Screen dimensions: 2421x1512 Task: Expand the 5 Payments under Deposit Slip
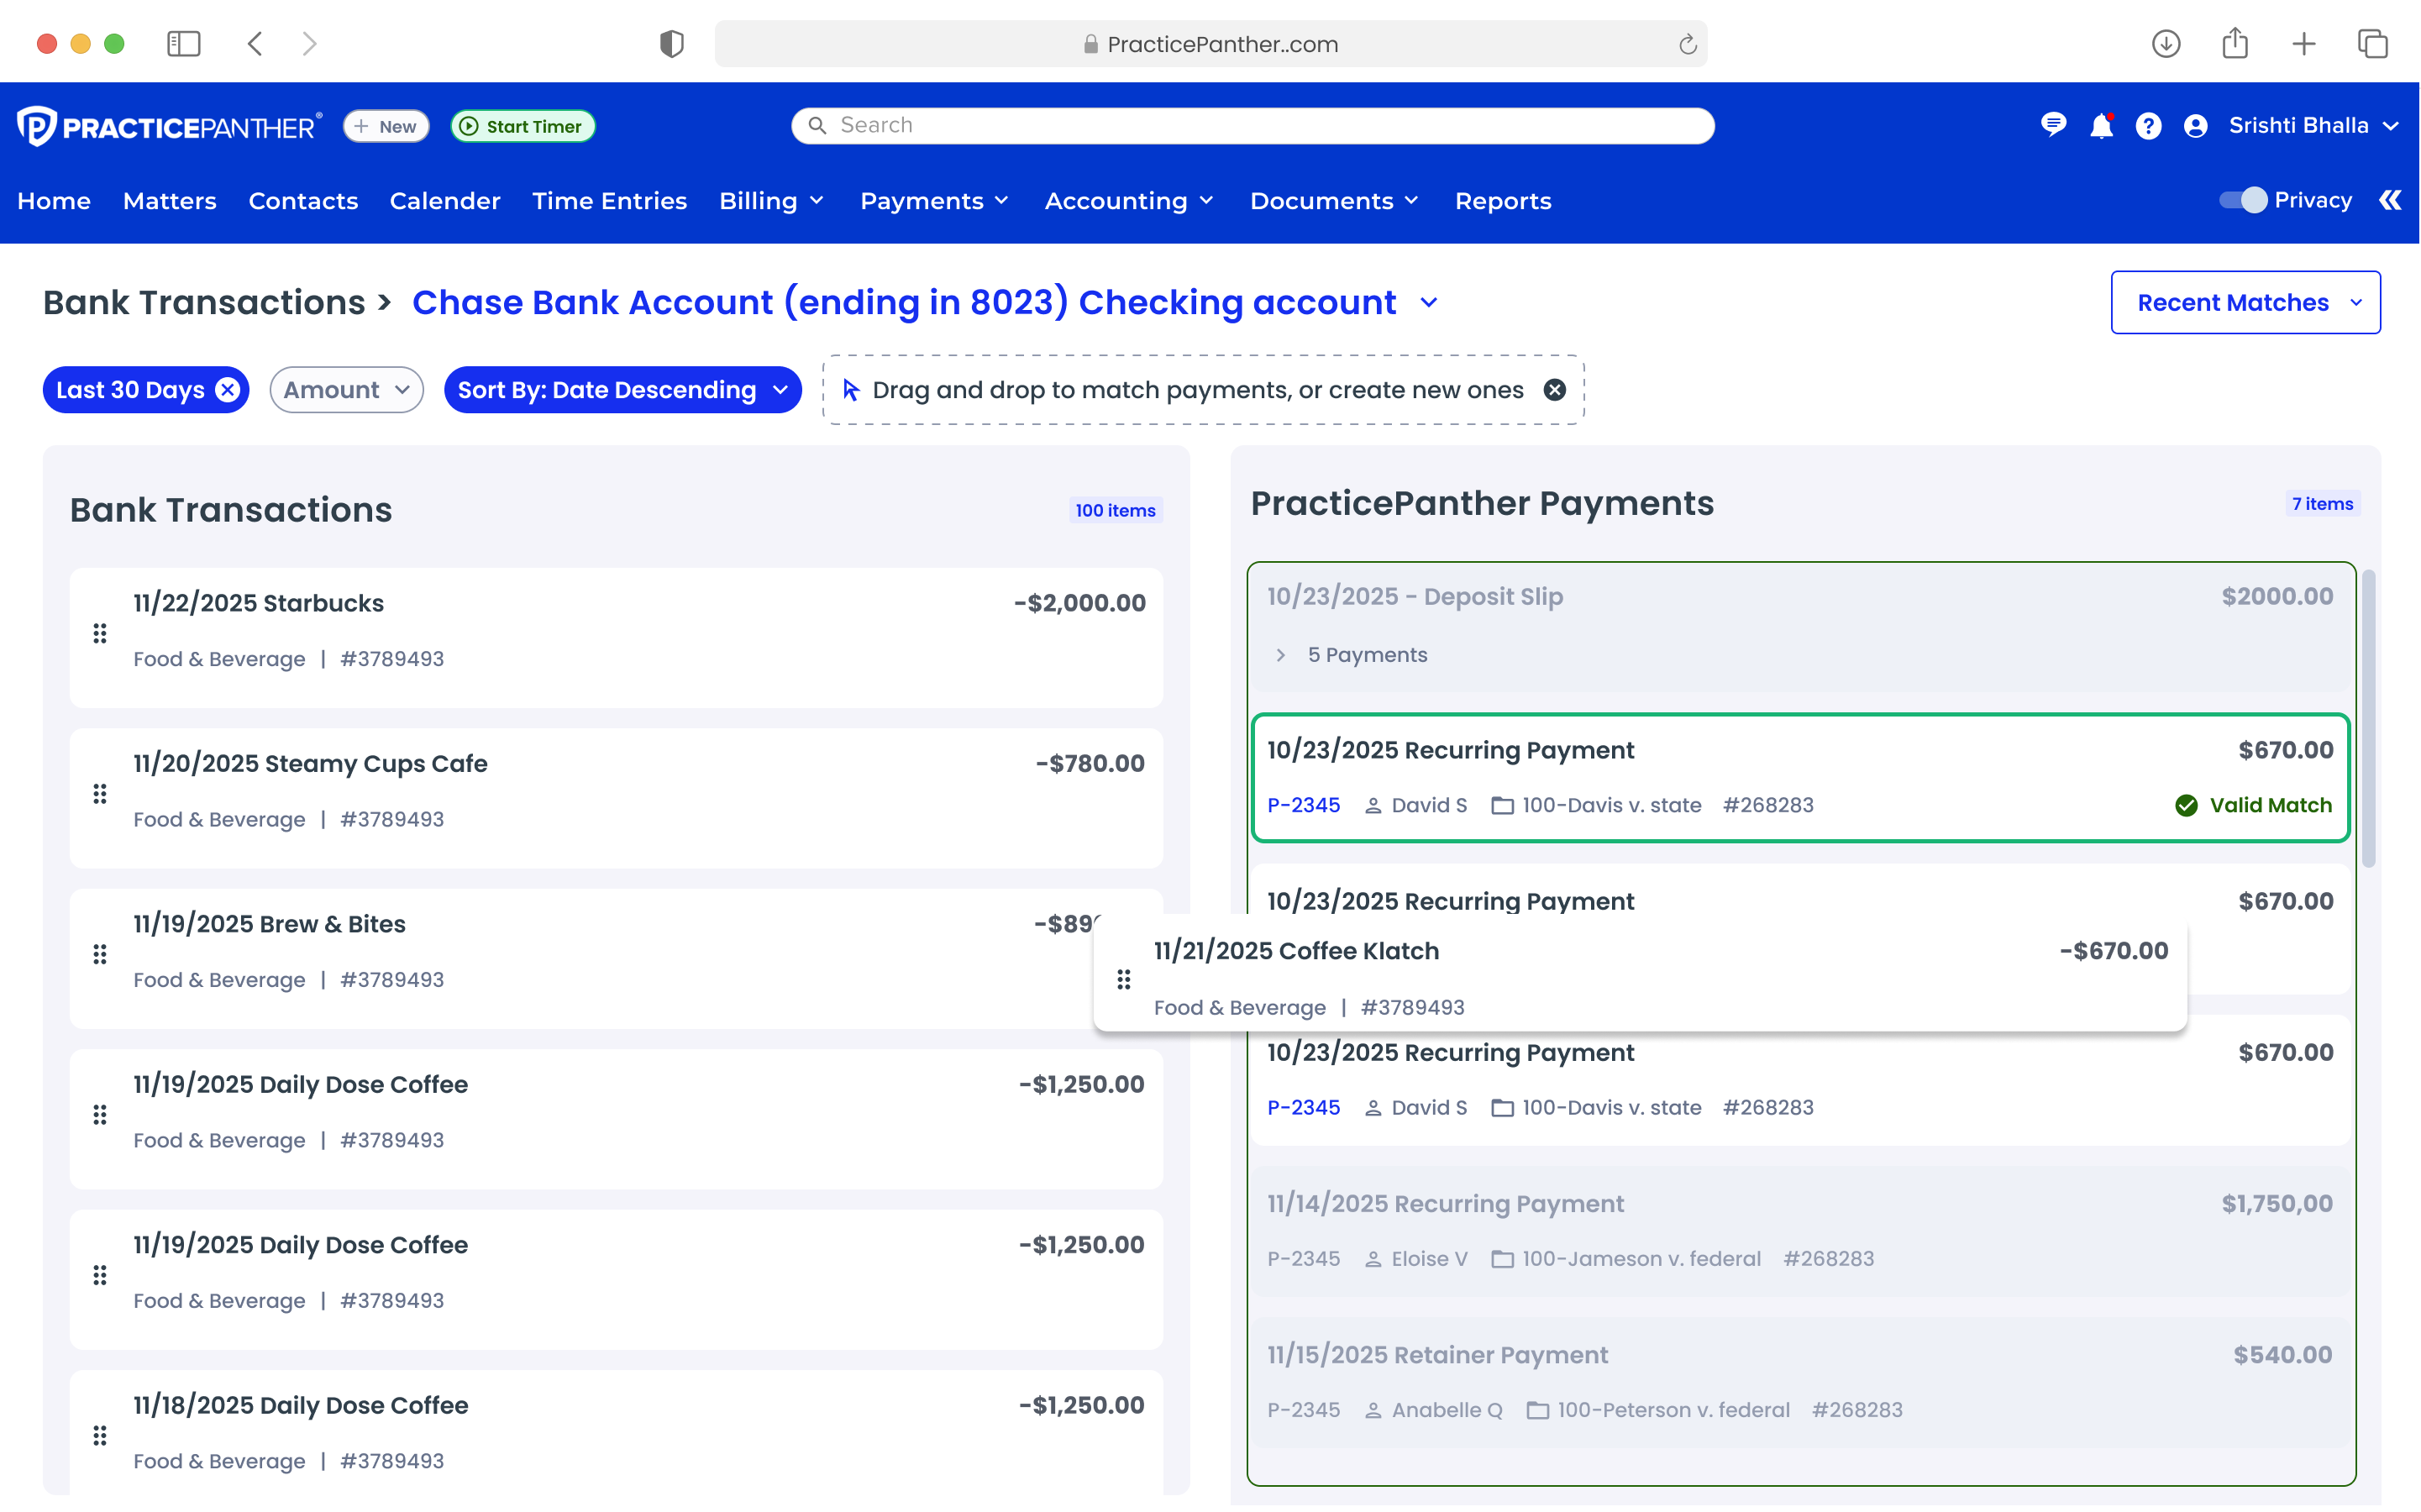tap(1281, 655)
